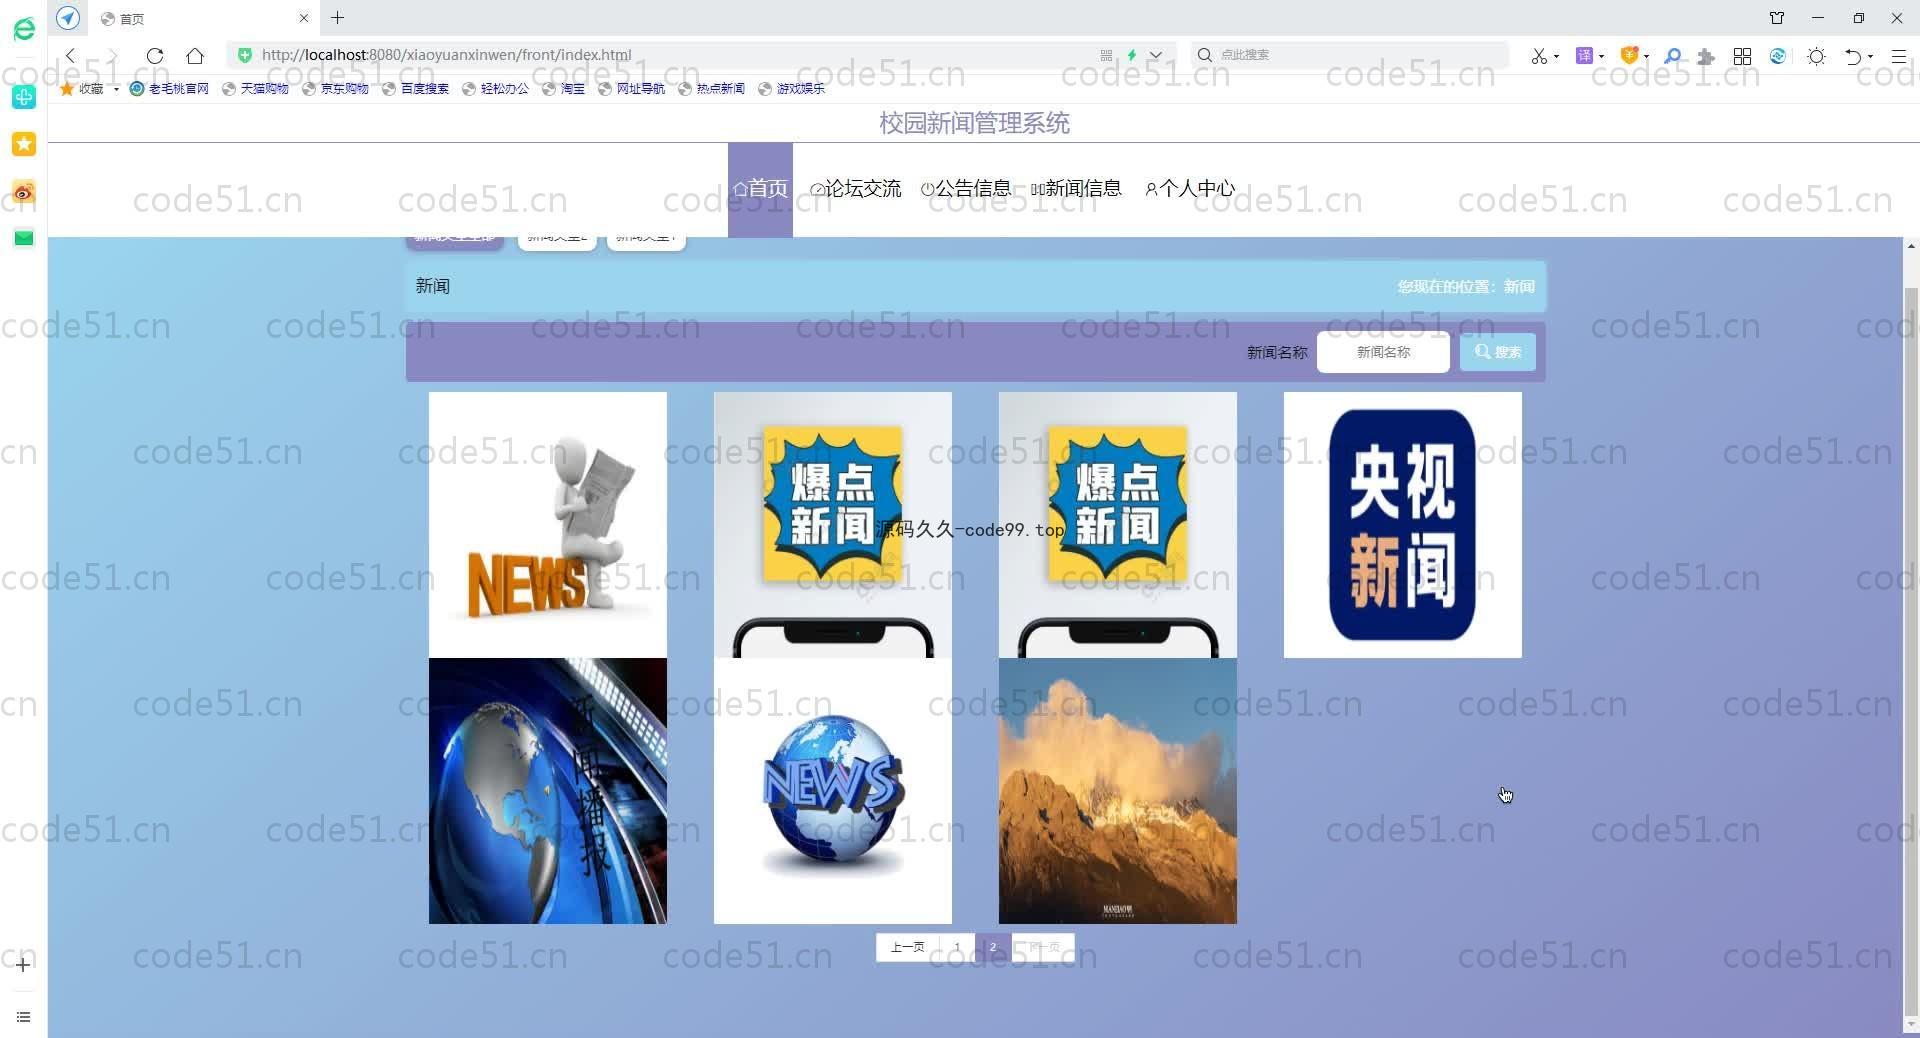The height and width of the screenshot is (1038, 1920).
Task: Open the QR code icon in address bar
Action: 1106,55
